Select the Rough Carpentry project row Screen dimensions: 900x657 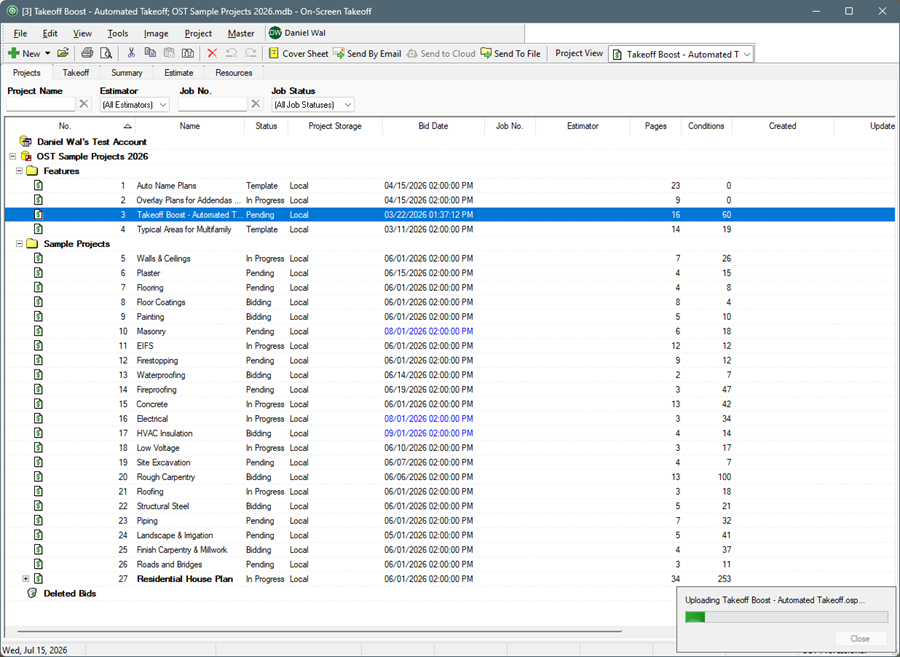449,477
